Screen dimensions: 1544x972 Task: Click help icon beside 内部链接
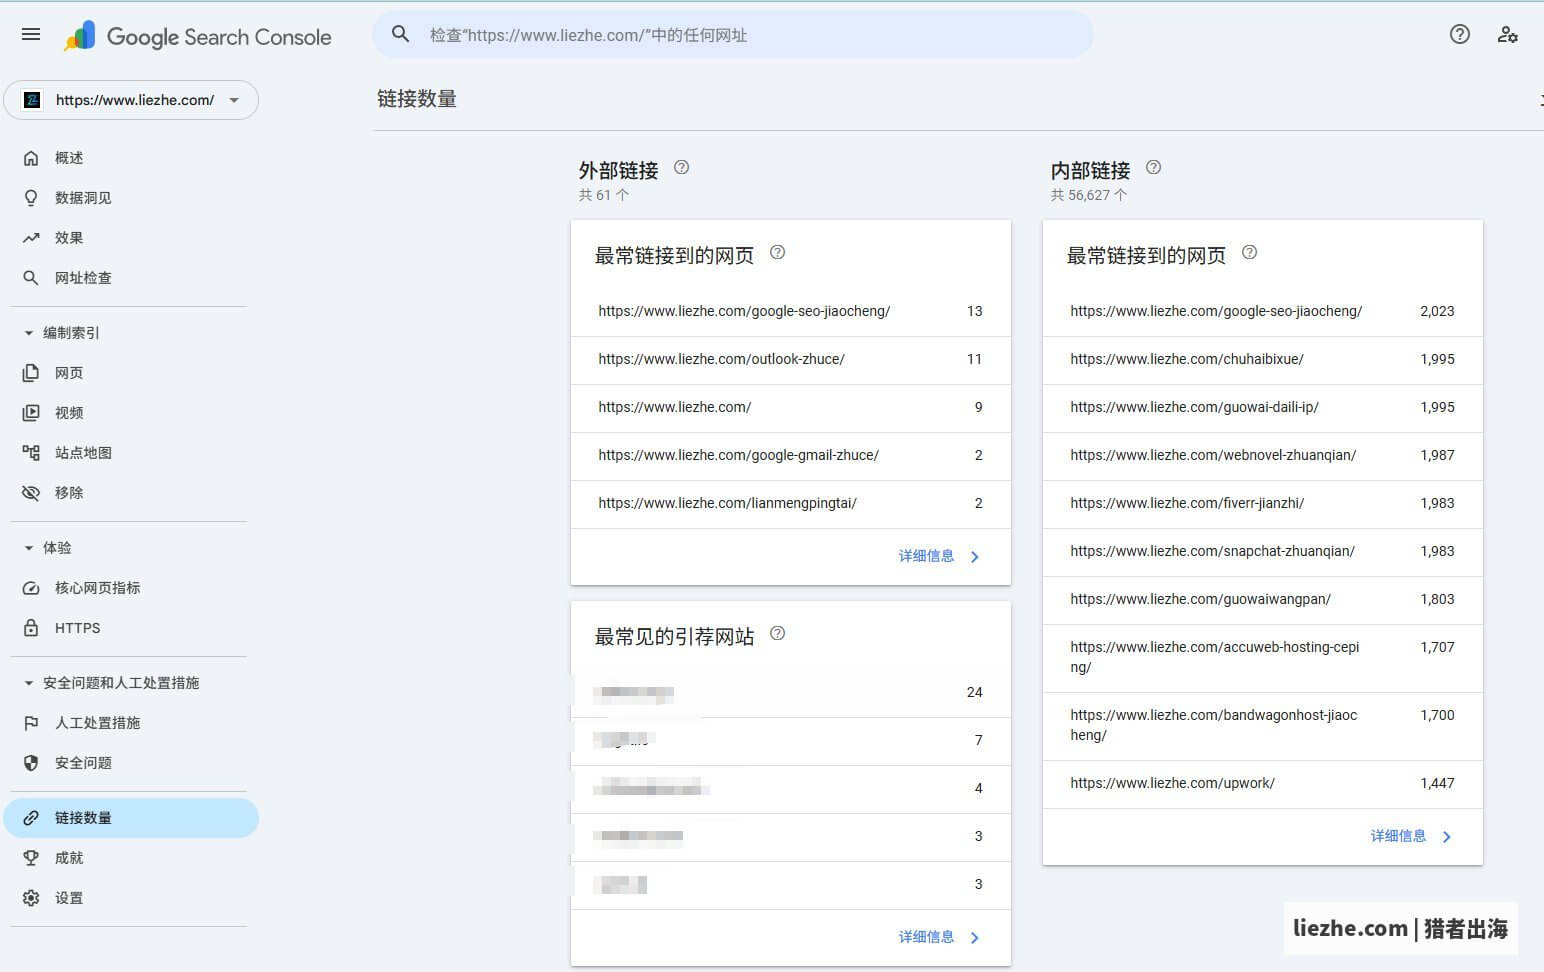tap(1153, 168)
